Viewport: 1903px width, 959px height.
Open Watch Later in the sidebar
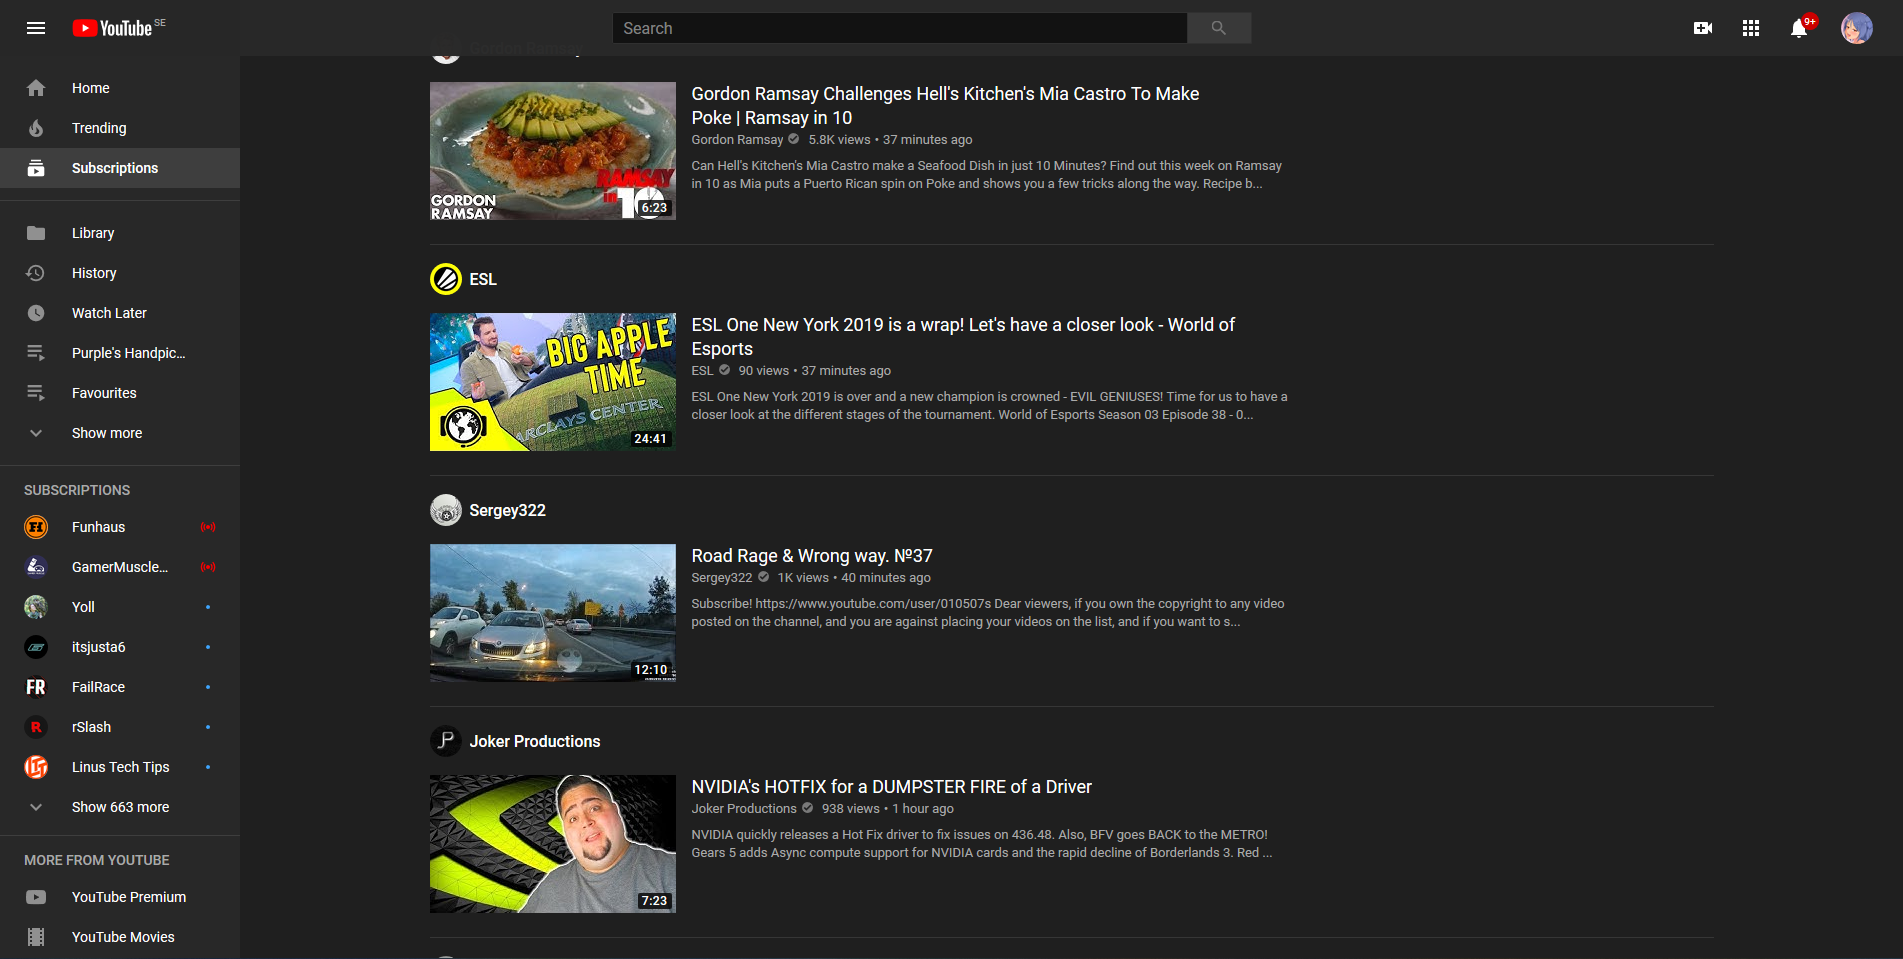[x=120, y=313]
